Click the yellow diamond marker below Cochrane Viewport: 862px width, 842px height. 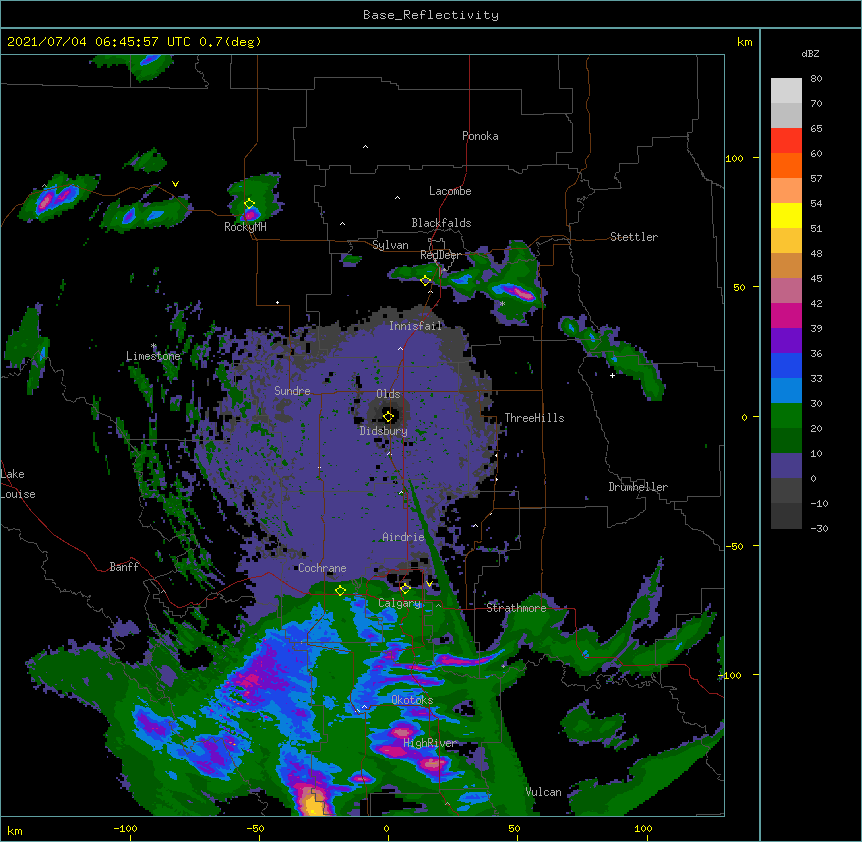tap(340, 590)
